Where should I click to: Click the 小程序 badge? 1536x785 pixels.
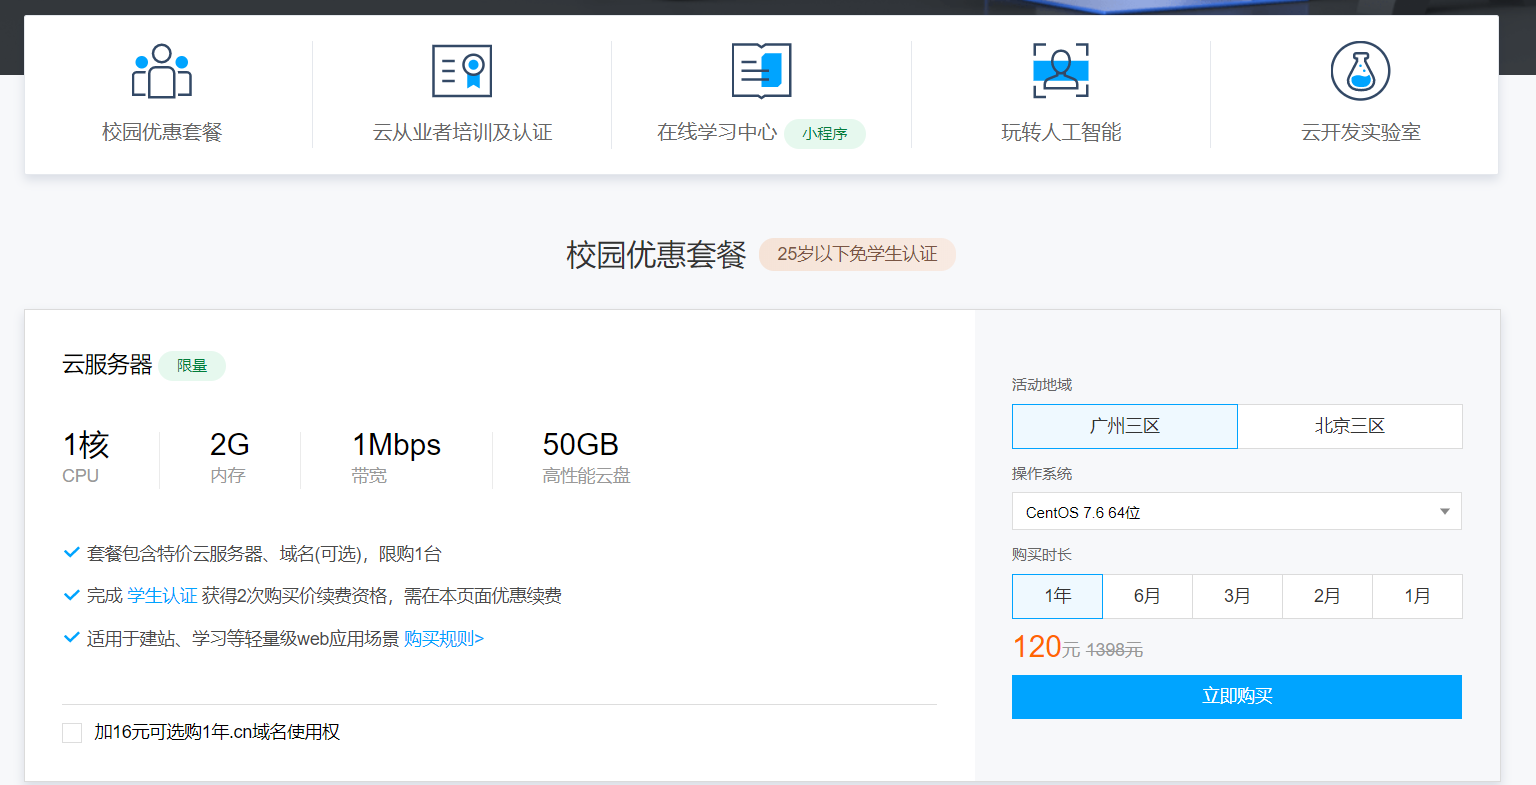click(x=825, y=134)
